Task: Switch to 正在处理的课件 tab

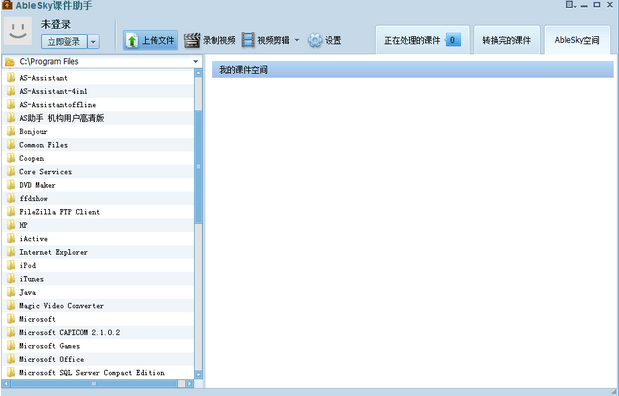Action: click(422, 40)
